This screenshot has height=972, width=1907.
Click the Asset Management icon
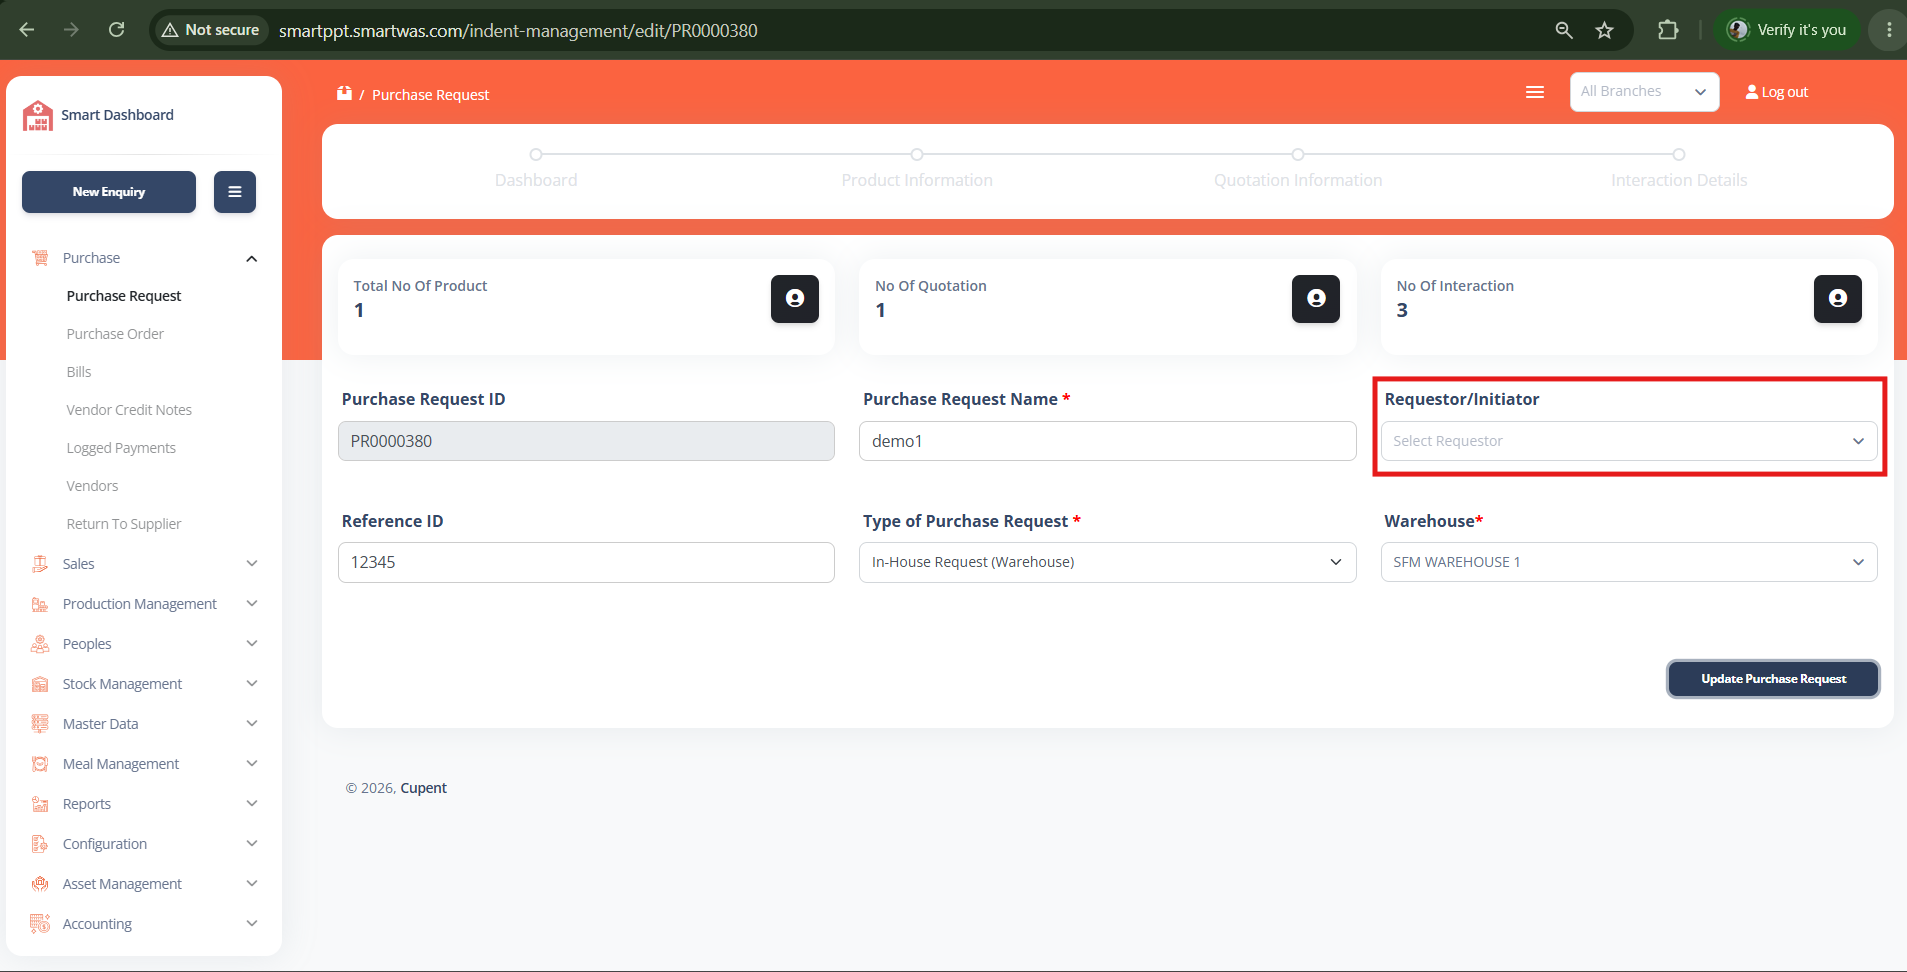[40, 884]
